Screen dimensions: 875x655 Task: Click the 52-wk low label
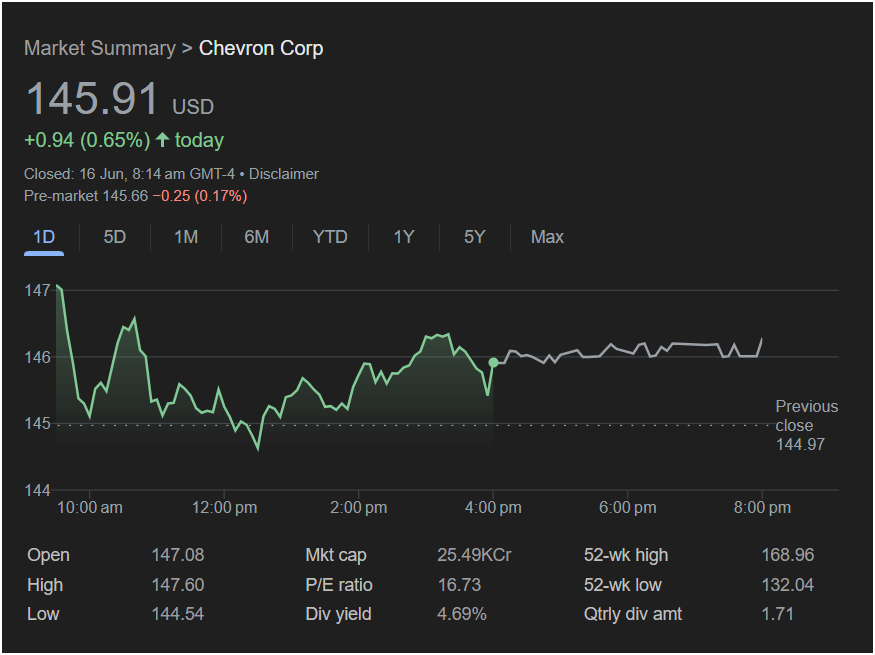(623, 585)
